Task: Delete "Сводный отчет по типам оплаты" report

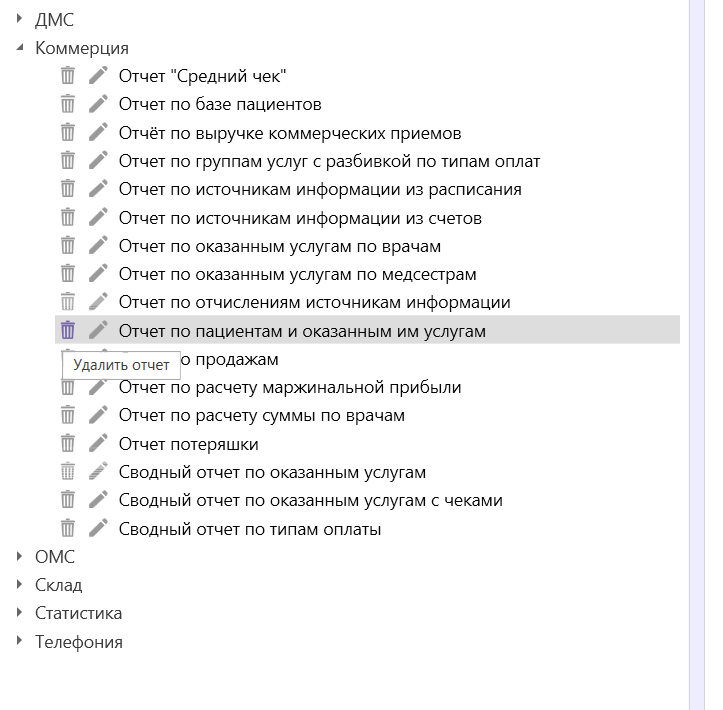Action: 68,528
